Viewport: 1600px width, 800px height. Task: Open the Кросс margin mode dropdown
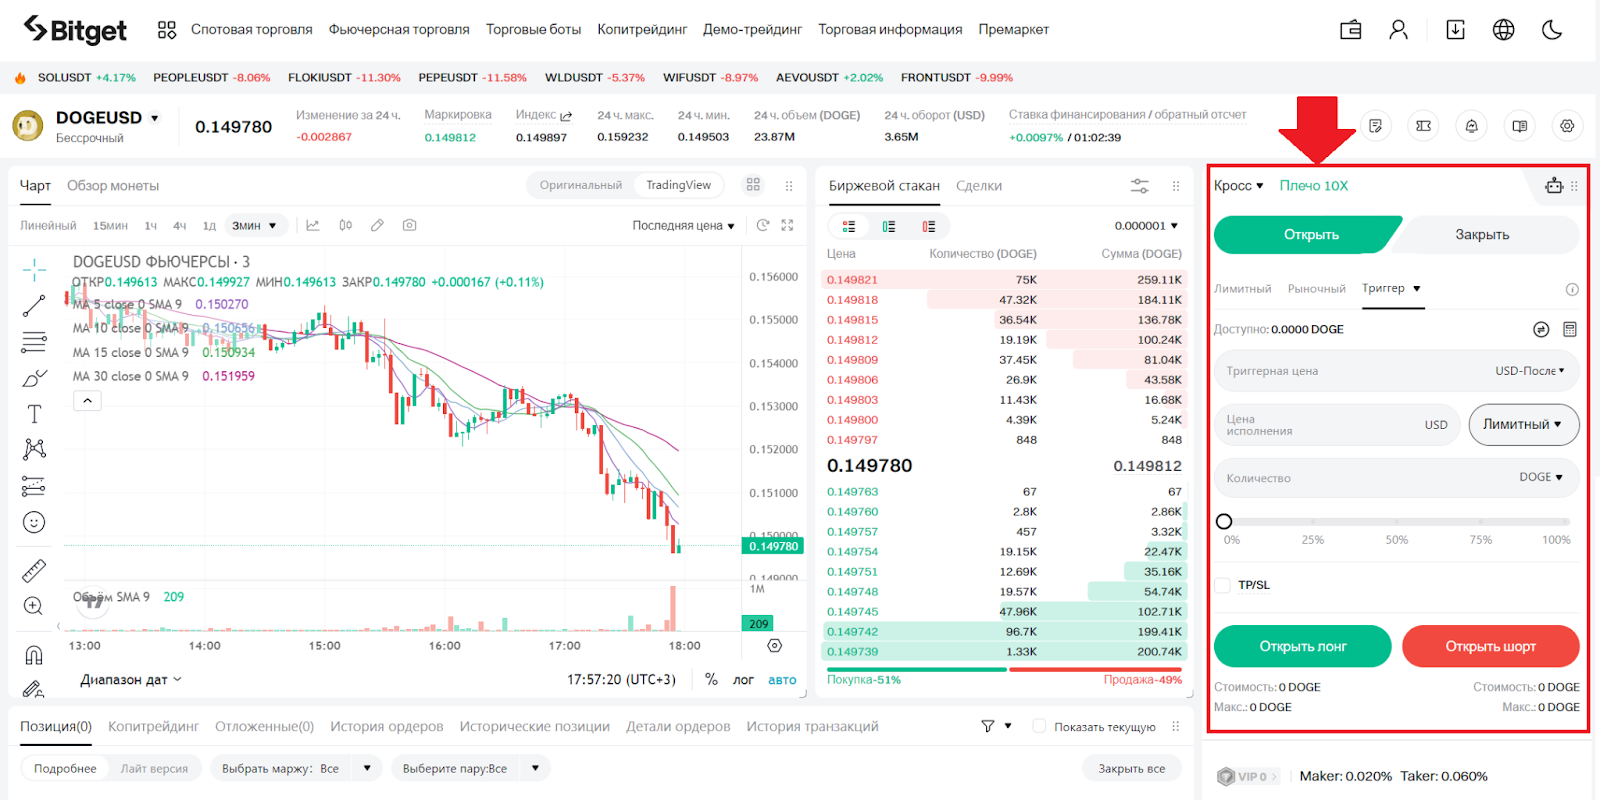1239,186
